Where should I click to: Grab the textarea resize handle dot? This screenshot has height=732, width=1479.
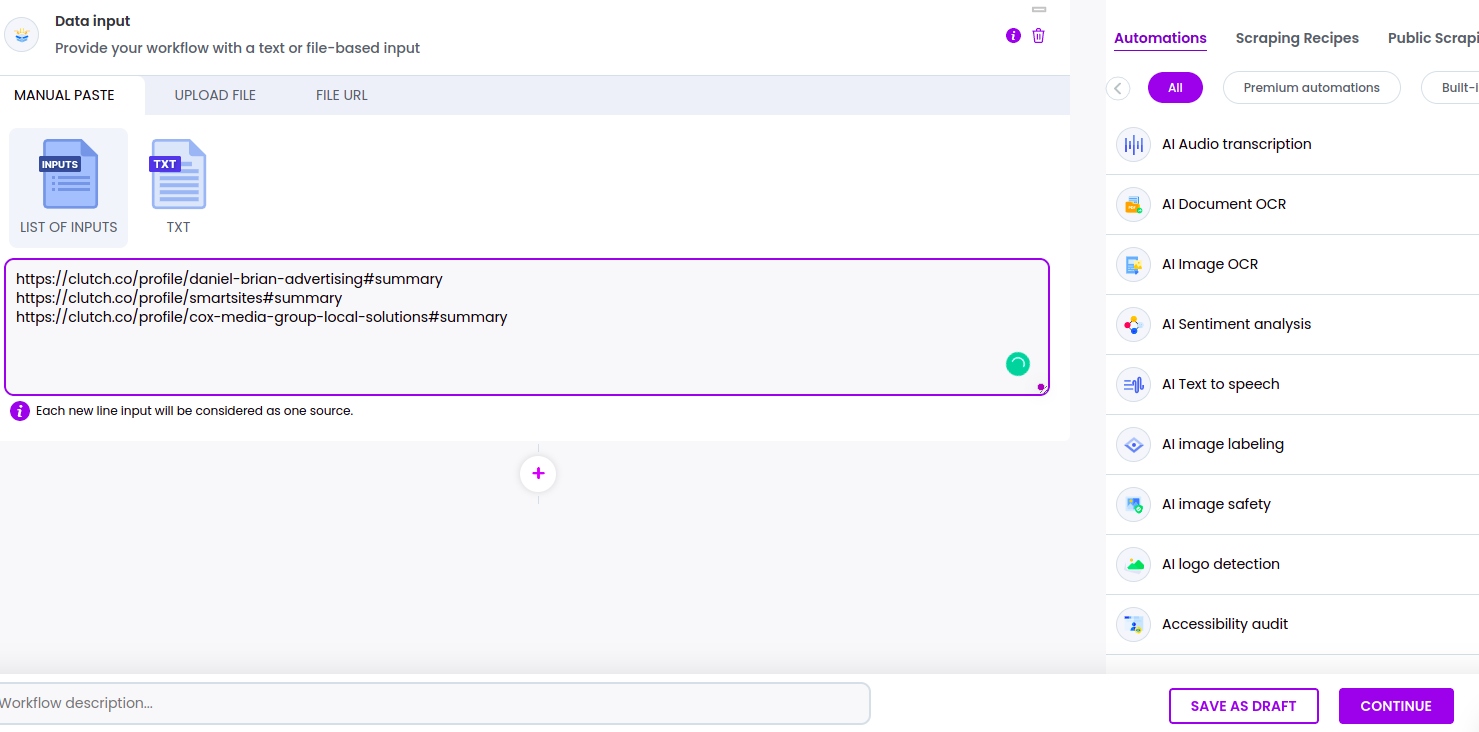(1041, 387)
